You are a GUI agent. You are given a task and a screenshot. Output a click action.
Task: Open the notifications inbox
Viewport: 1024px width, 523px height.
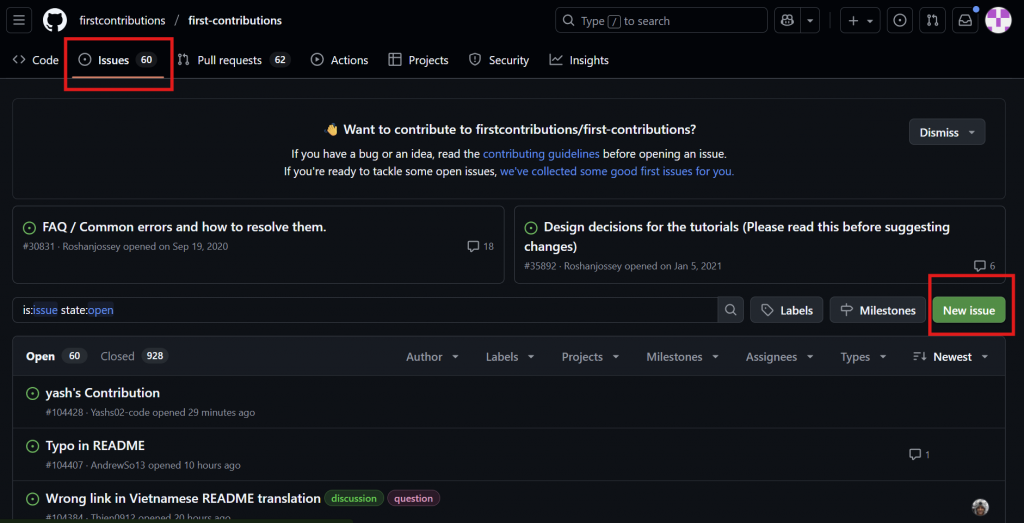tap(964, 20)
